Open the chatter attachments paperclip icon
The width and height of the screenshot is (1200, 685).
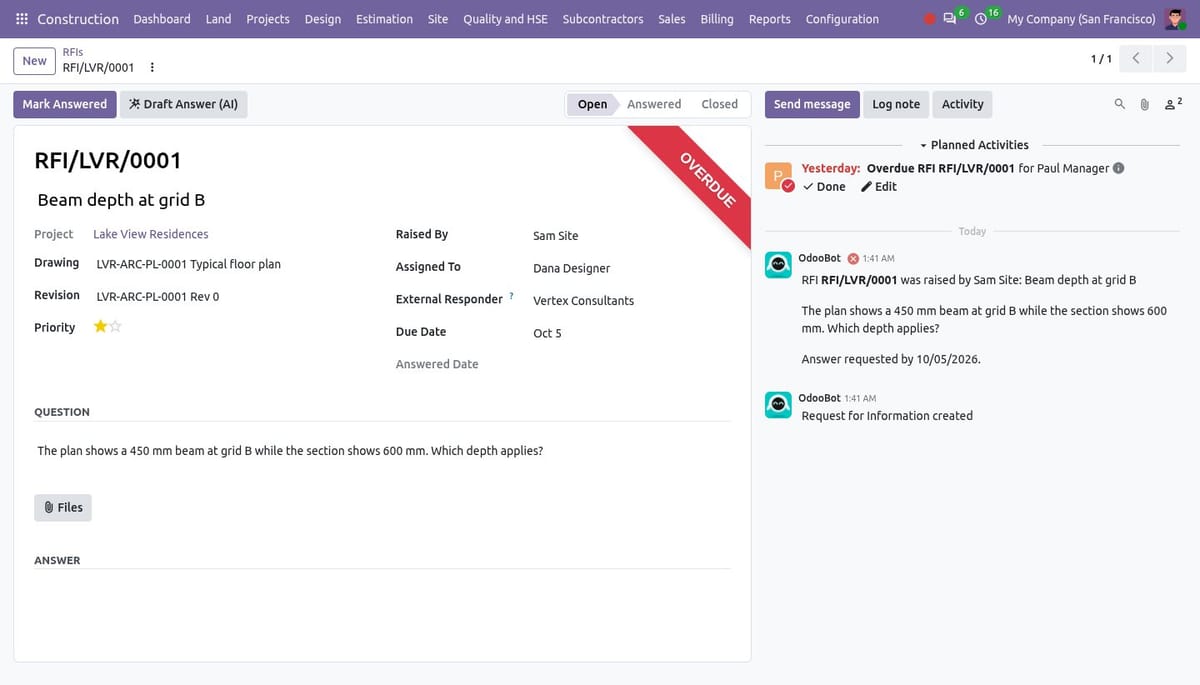click(1145, 104)
